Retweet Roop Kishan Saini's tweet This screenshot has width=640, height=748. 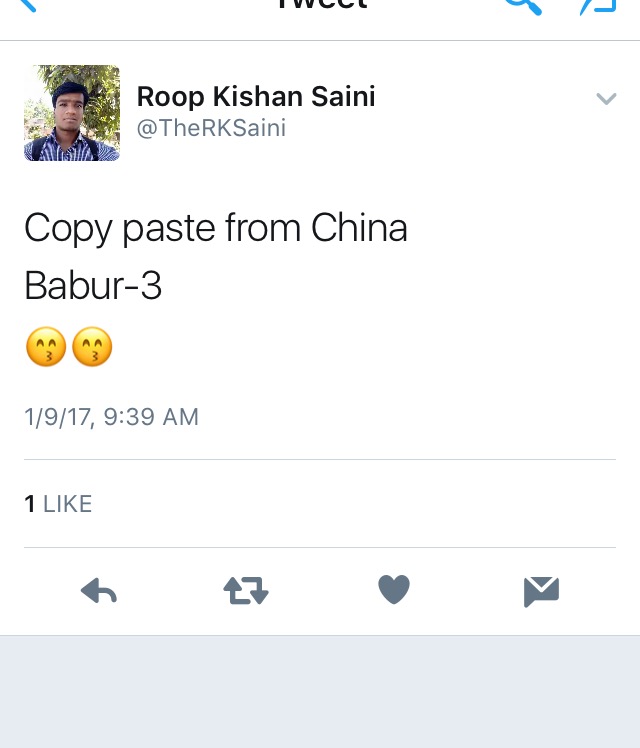pyautogui.click(x=246, y=591)
